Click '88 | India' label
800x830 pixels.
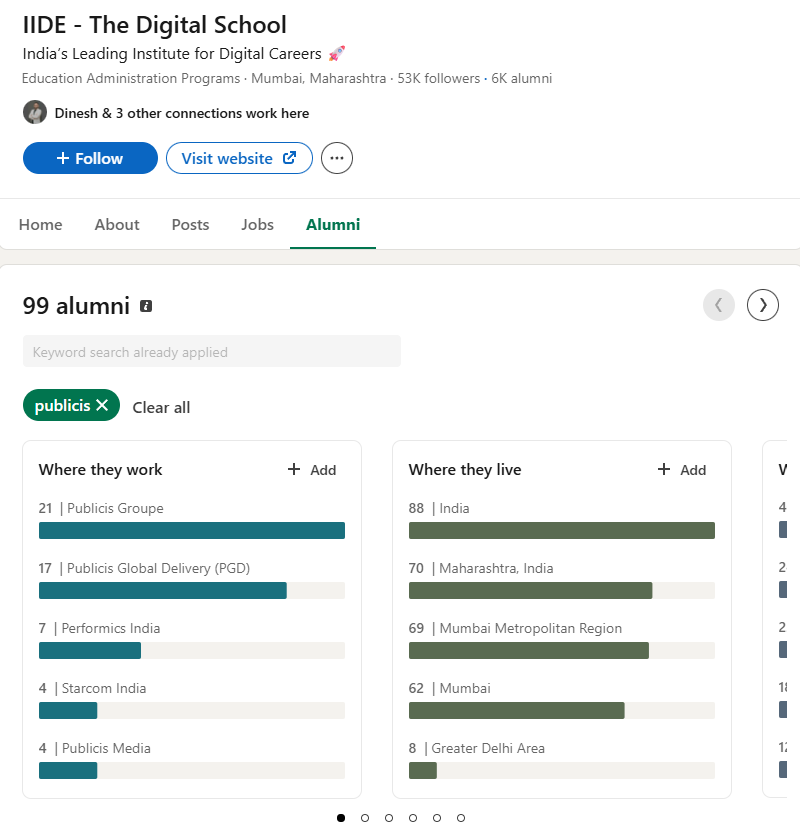click(x=438, y=508)
